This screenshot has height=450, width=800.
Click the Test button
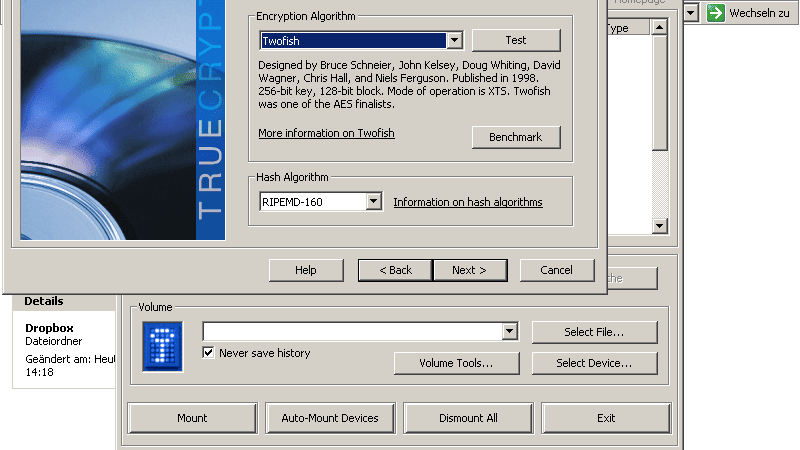pos(516,40)
